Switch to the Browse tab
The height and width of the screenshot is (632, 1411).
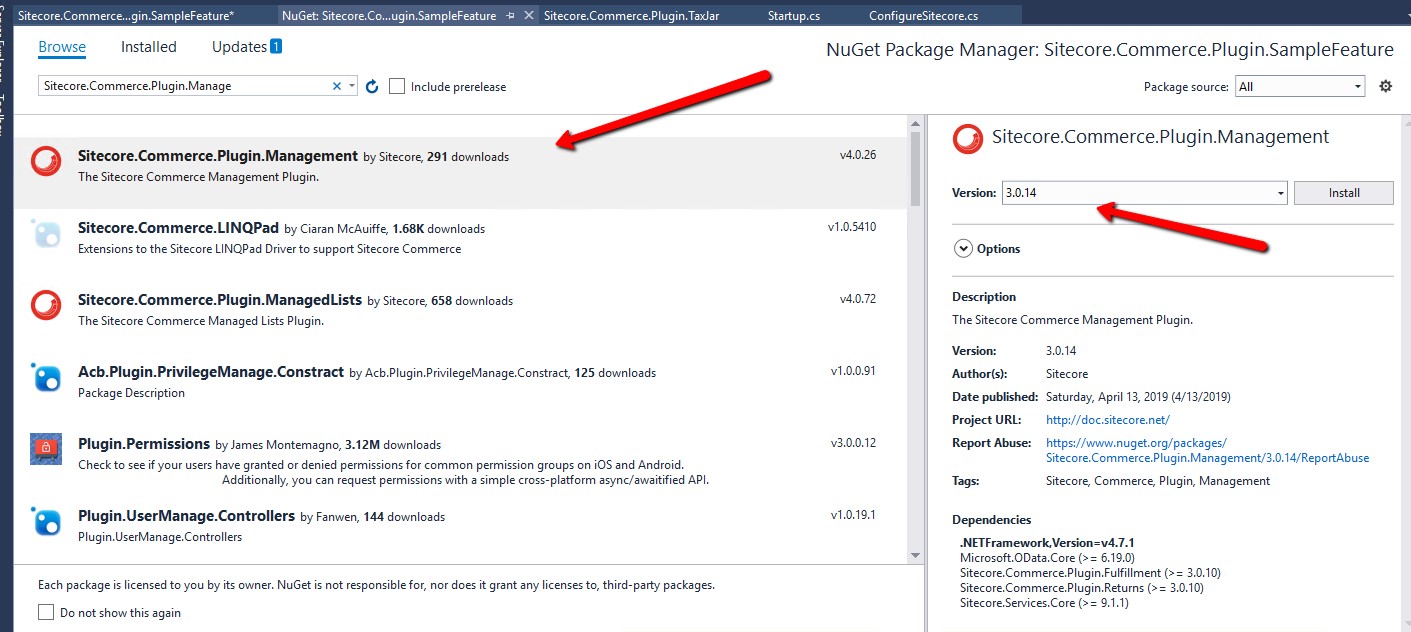coord(62,47)
